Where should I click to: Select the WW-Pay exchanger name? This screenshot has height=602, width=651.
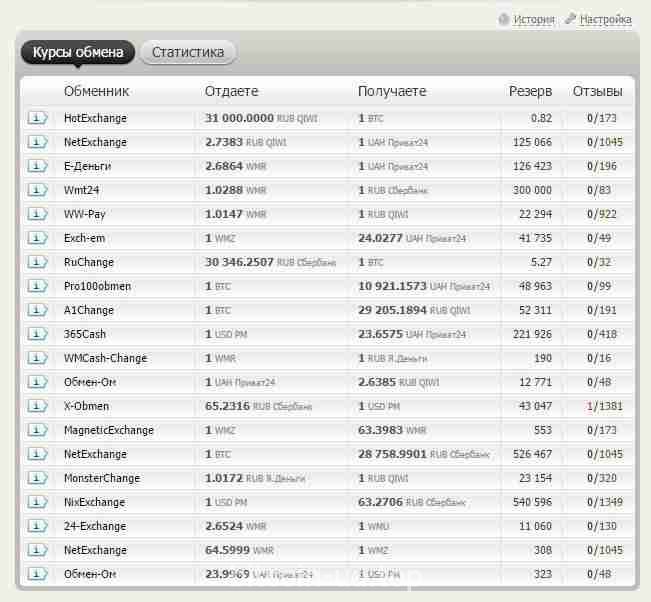[x=85, y=214]
